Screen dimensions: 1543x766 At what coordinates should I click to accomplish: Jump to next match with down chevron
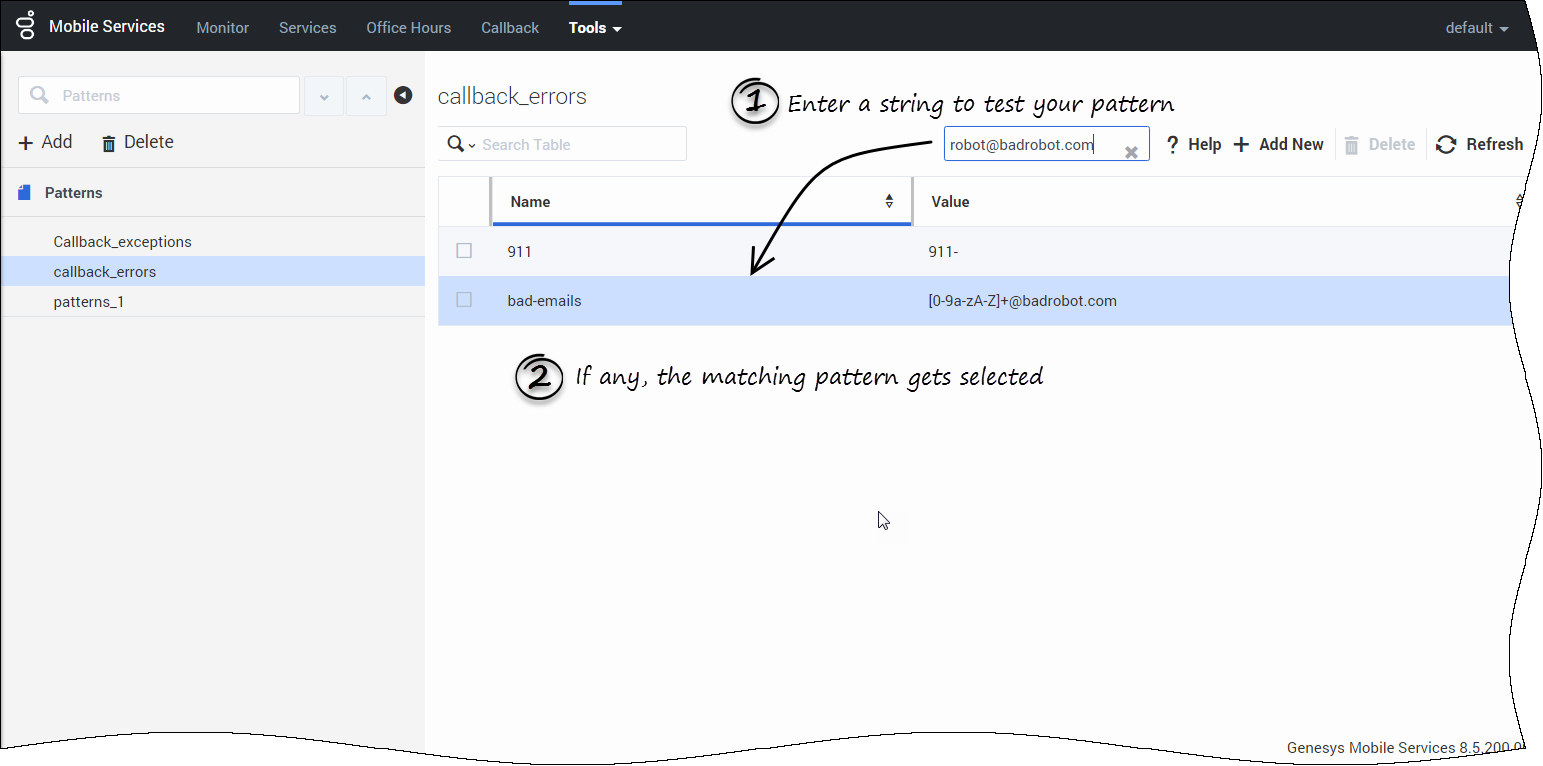[x=324, y=96]
